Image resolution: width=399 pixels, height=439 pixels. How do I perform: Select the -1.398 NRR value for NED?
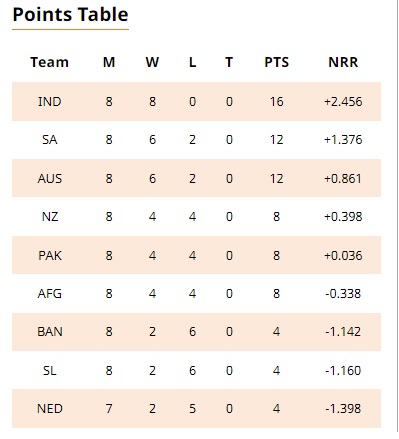(343, 409)
